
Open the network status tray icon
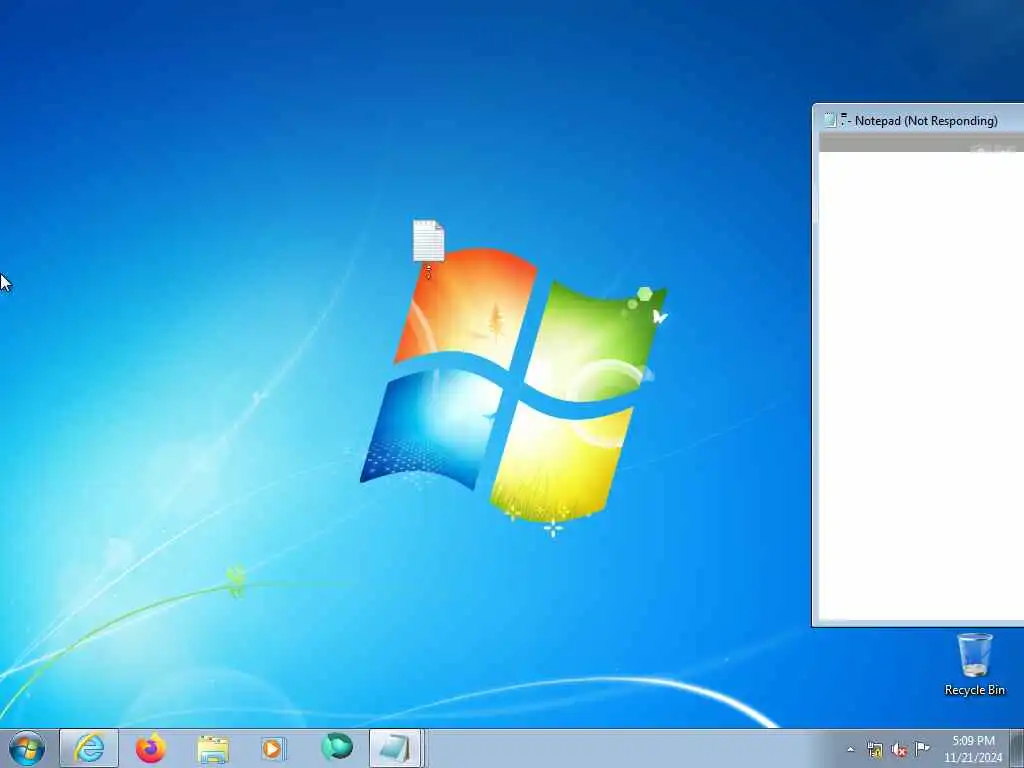coord(874,749)
